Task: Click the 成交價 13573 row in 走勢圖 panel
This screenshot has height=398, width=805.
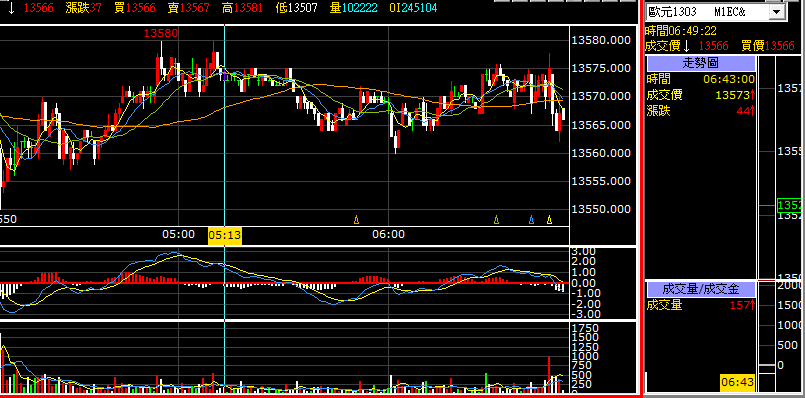Action: [701, 95]
